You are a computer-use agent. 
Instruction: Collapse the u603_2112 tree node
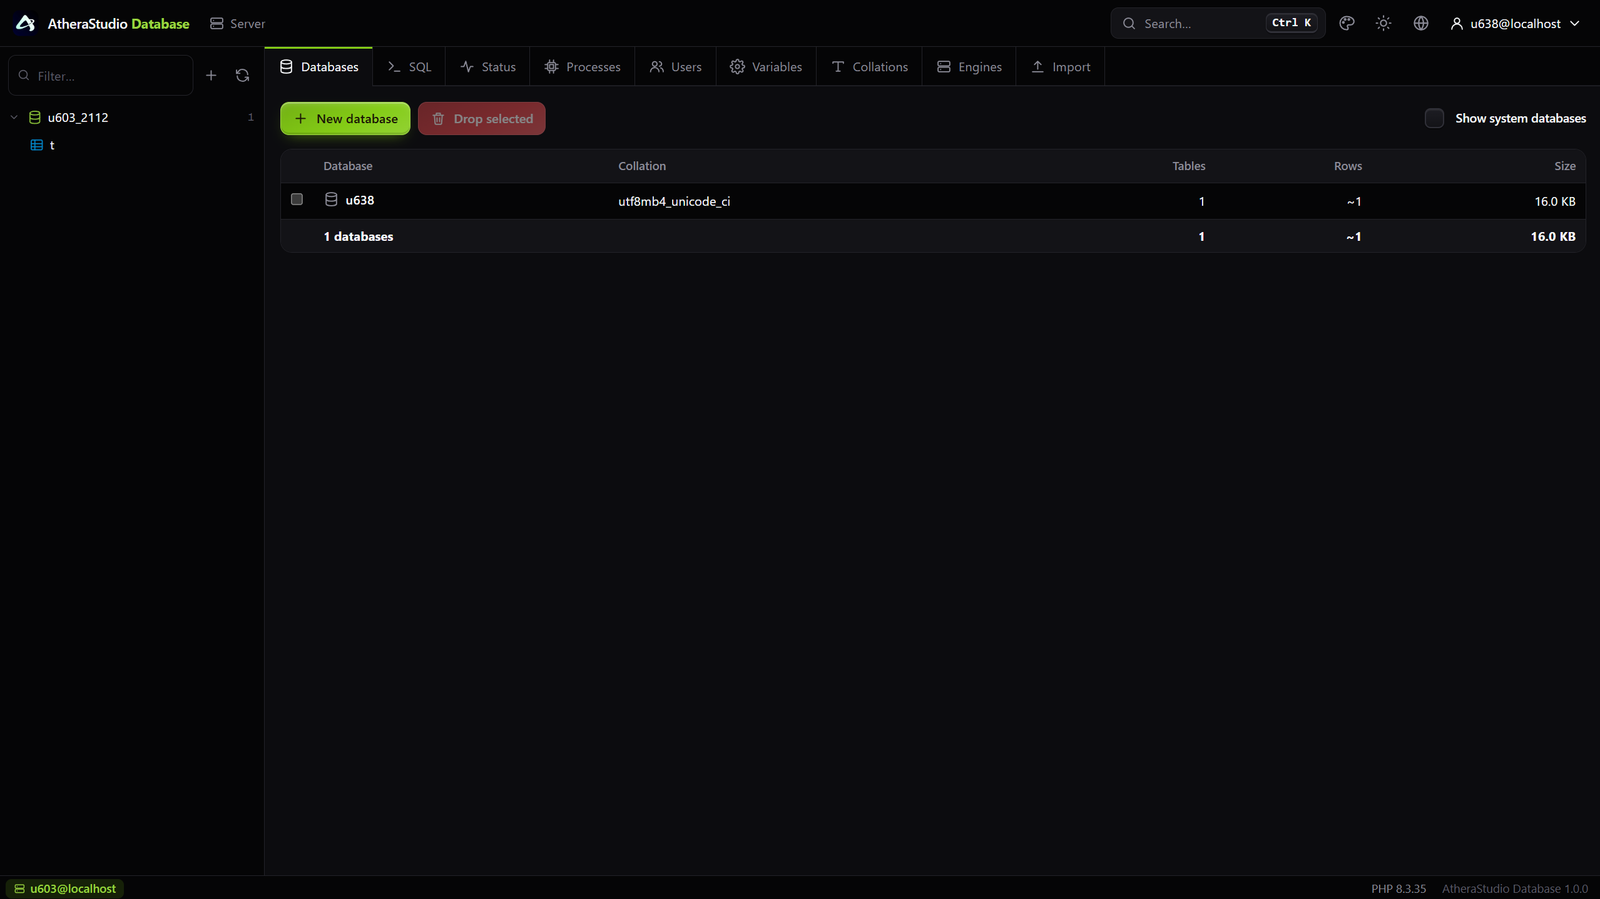(x=14, y=117)
